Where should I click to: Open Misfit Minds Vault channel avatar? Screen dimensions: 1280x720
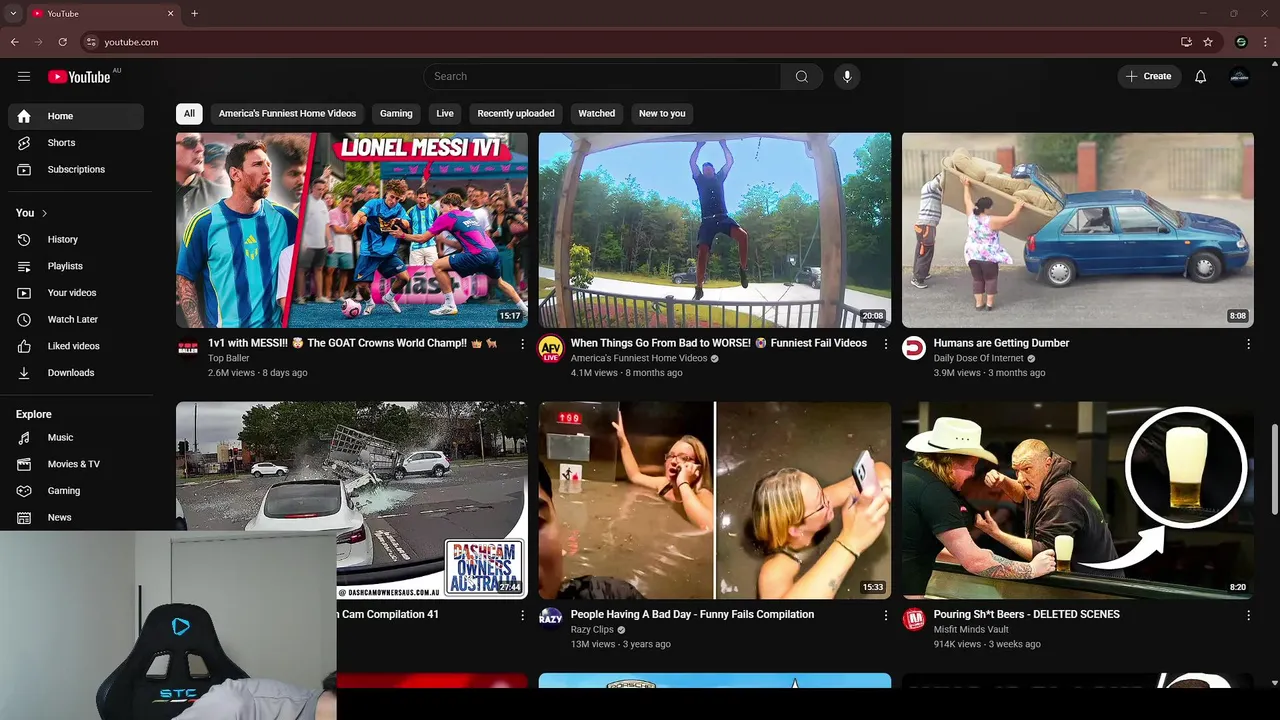914,619
